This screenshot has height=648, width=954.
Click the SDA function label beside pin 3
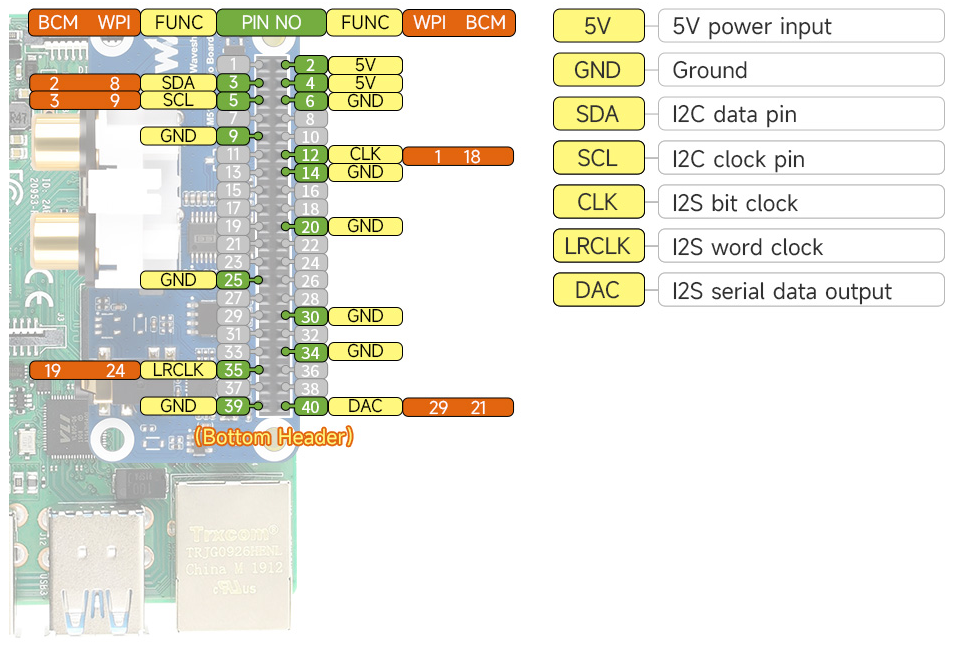point(178,83)
